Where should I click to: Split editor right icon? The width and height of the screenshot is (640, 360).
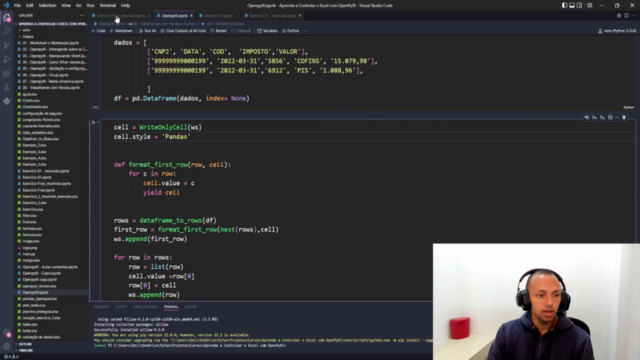pyautogui.click(x=627, y=16)
